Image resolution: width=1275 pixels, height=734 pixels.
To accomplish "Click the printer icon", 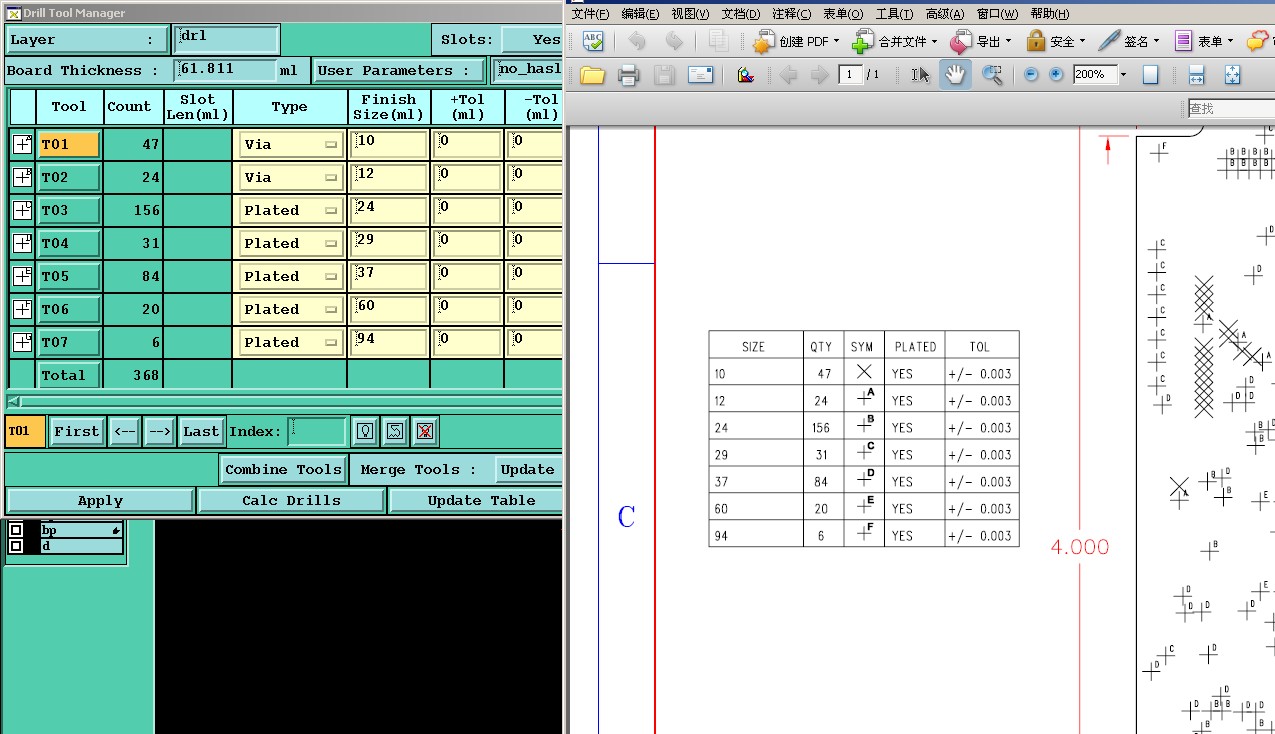I will [628, 75].
